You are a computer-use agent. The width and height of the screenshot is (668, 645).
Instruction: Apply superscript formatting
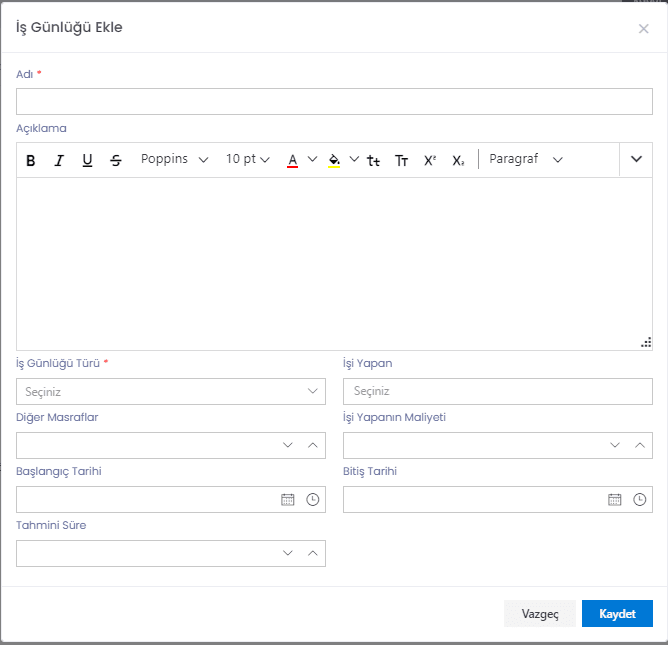pos(430,160)
